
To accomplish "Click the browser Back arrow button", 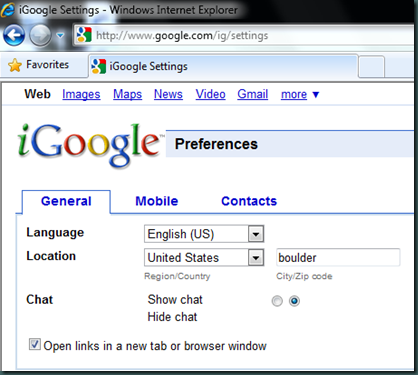I will (14, 35).
